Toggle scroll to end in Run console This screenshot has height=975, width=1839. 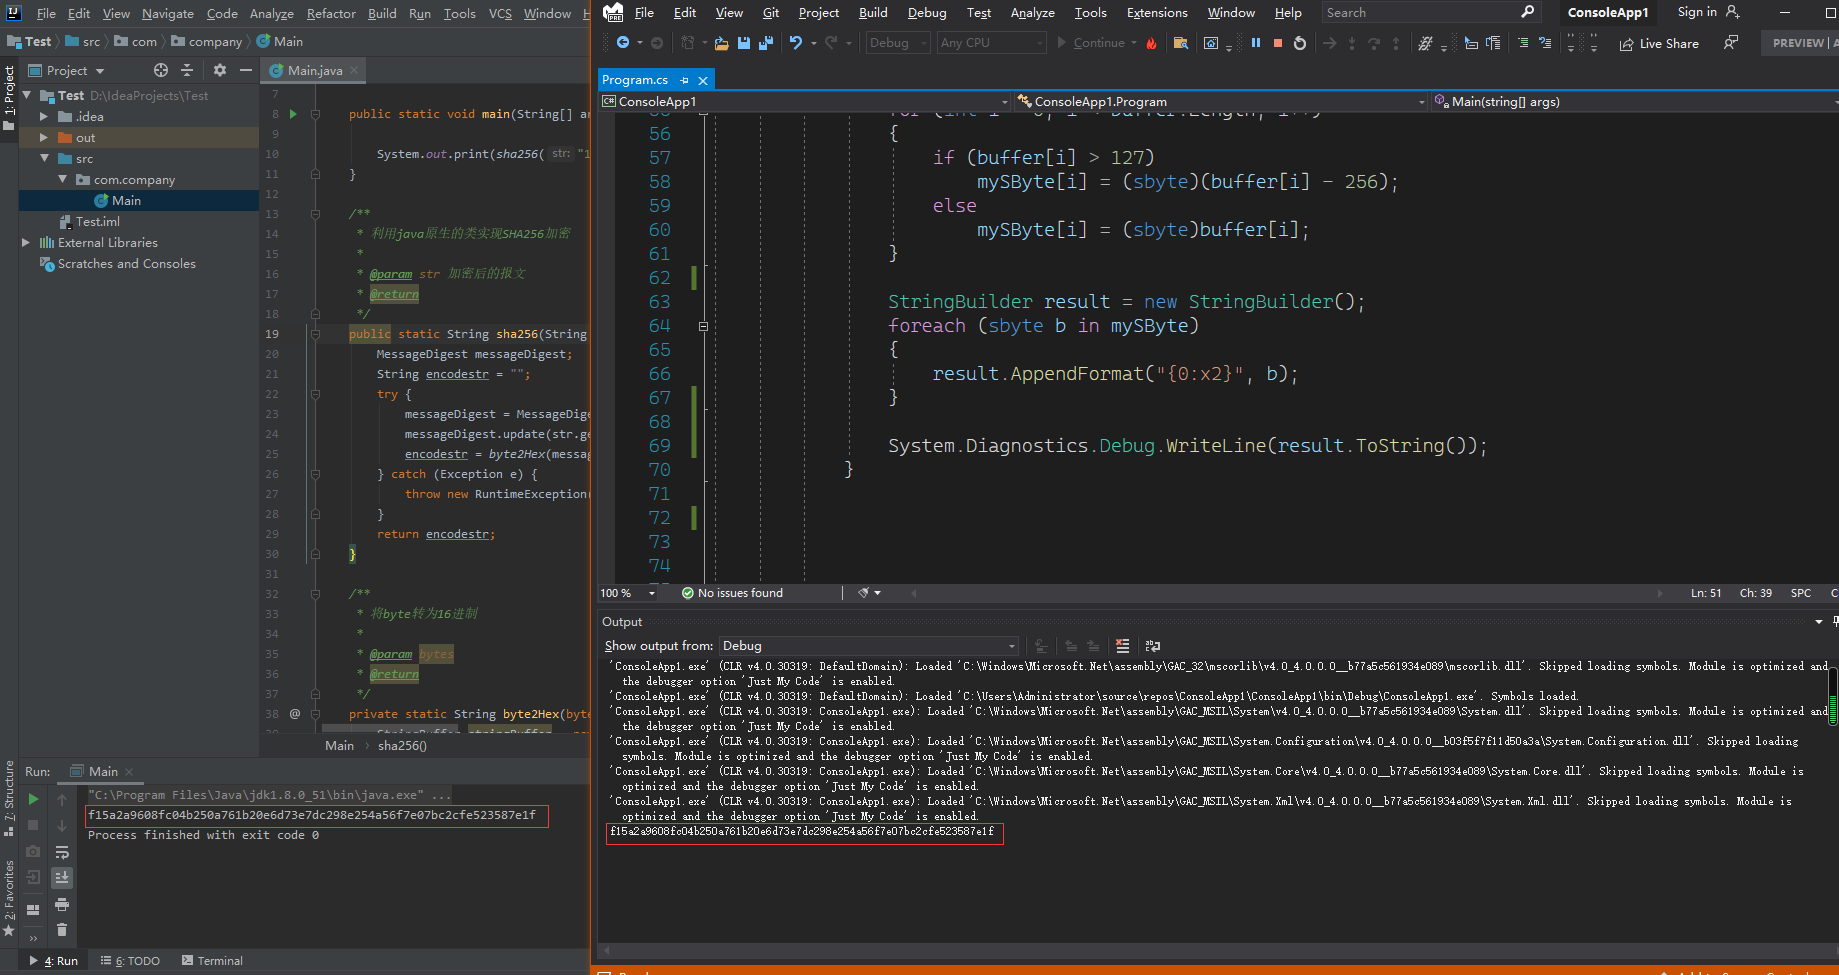62,878
